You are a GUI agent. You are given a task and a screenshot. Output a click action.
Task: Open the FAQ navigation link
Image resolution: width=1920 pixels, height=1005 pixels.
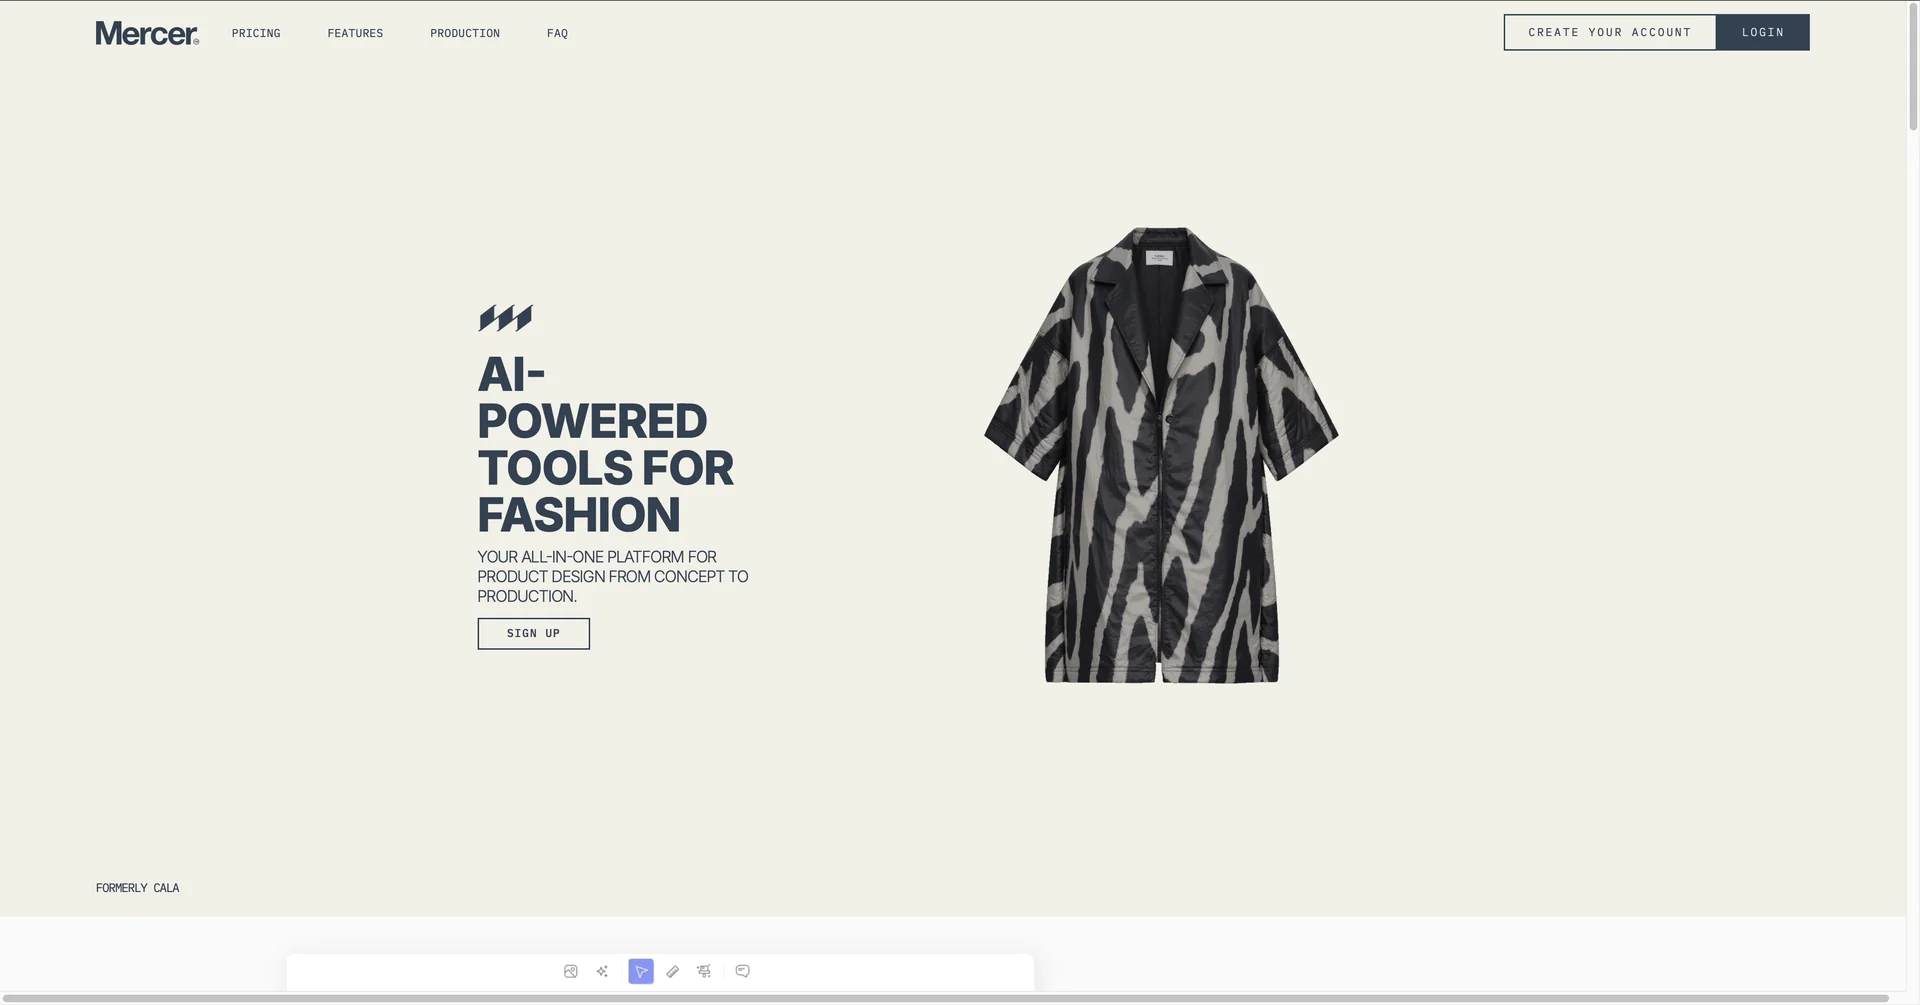pyautogui.click(x=557, y=33)
